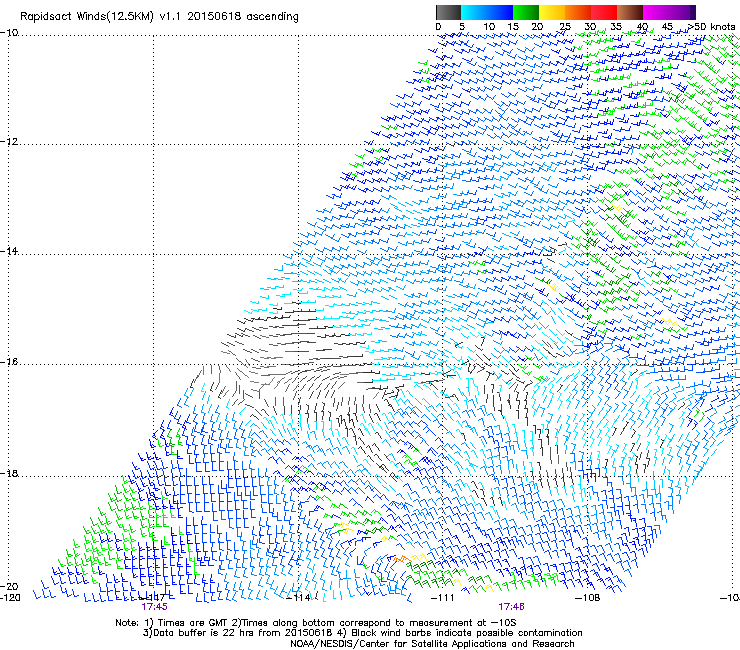Click the note line starting 'Note: 1) Times are GMT'

coord(316,623)
